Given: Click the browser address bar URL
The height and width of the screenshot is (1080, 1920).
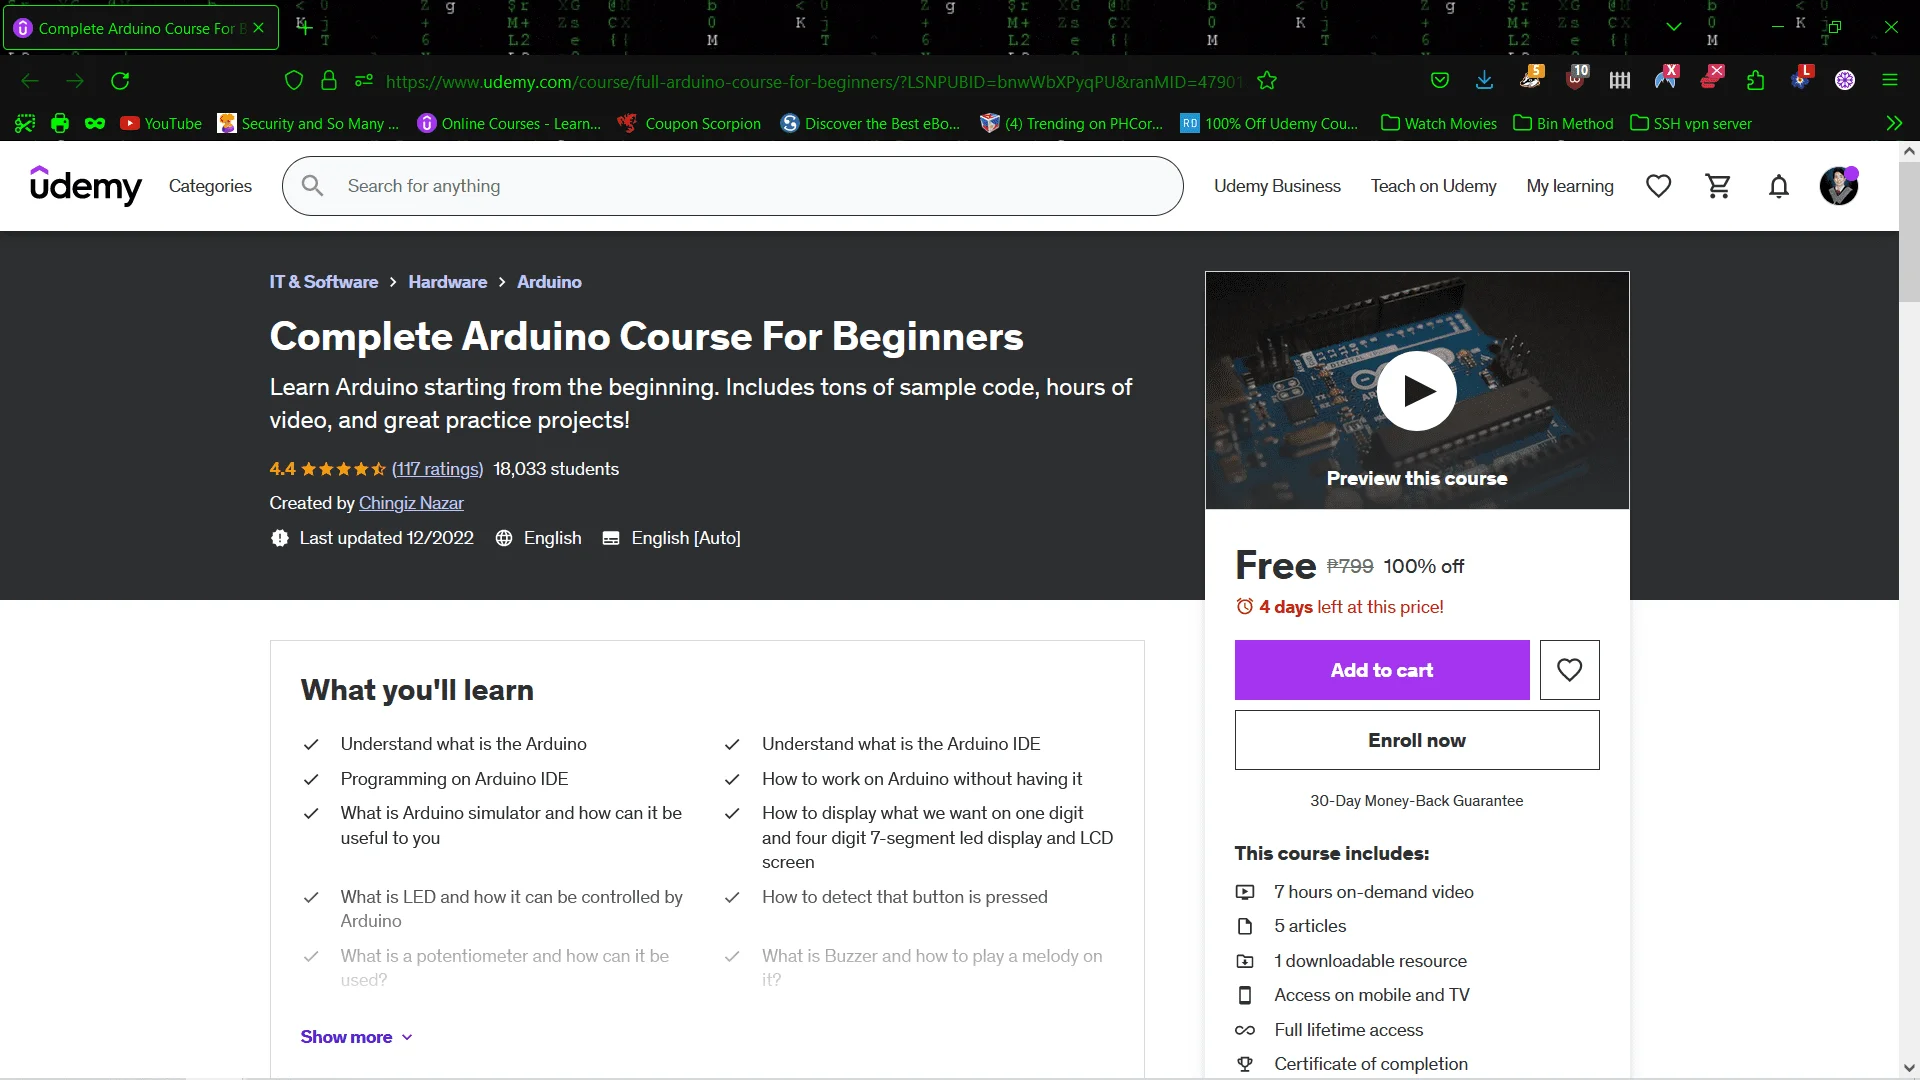Looking at the screenshot, I should [812, 82].
